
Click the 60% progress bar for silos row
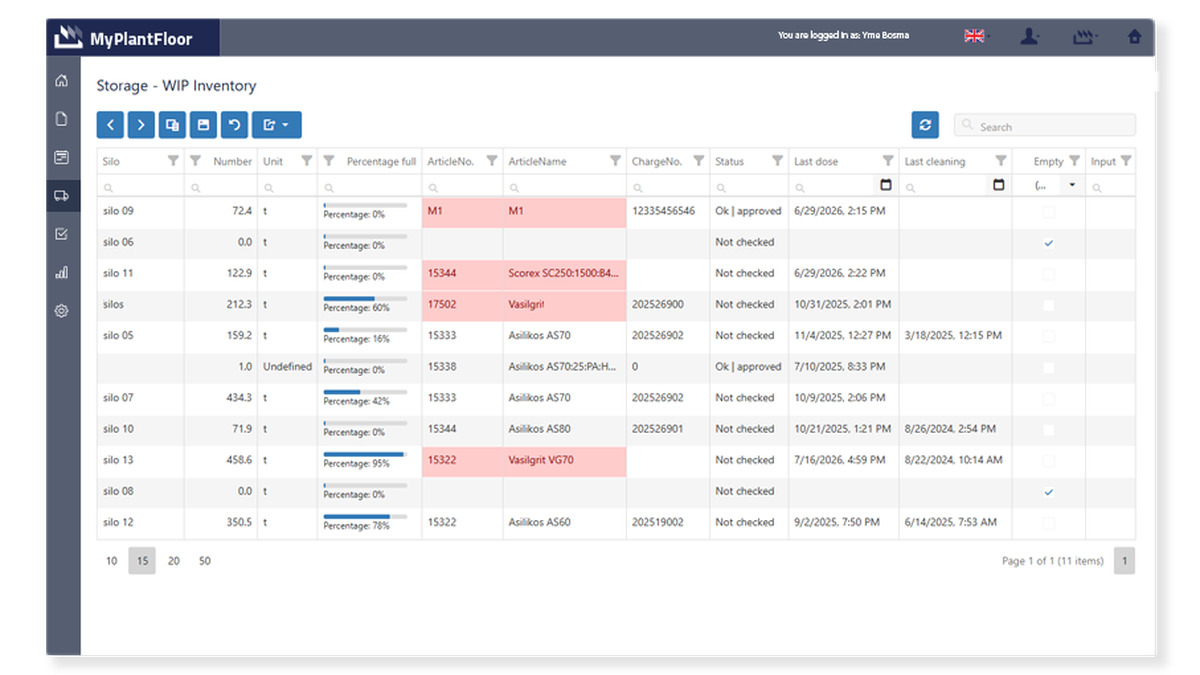[365, 298]
